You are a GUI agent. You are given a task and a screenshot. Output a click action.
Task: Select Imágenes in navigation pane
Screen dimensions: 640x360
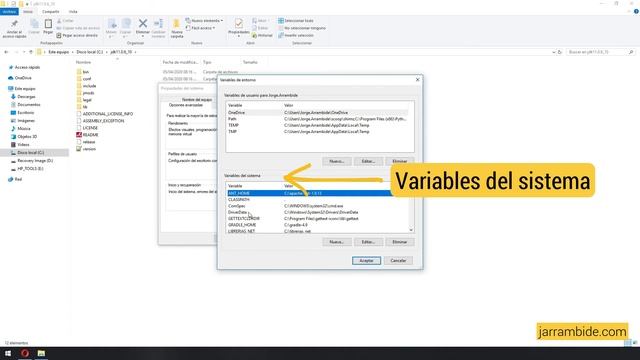pyautogui.click(x=26, y=121)
